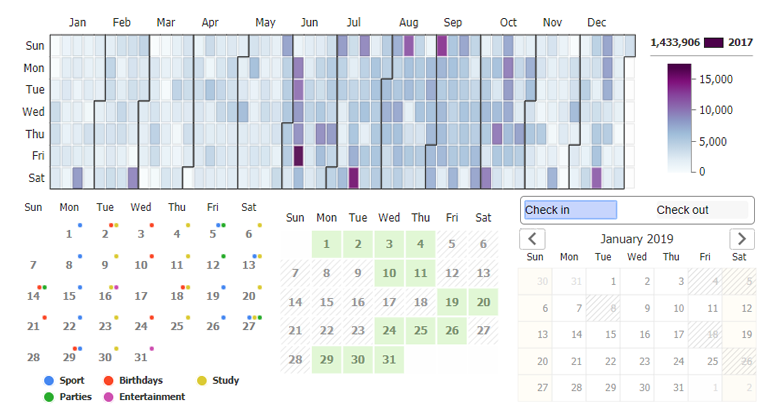The width and height of the screenshot is (768, 420).
Task: Open the January 2019 month title
Action: coord(637,239)
